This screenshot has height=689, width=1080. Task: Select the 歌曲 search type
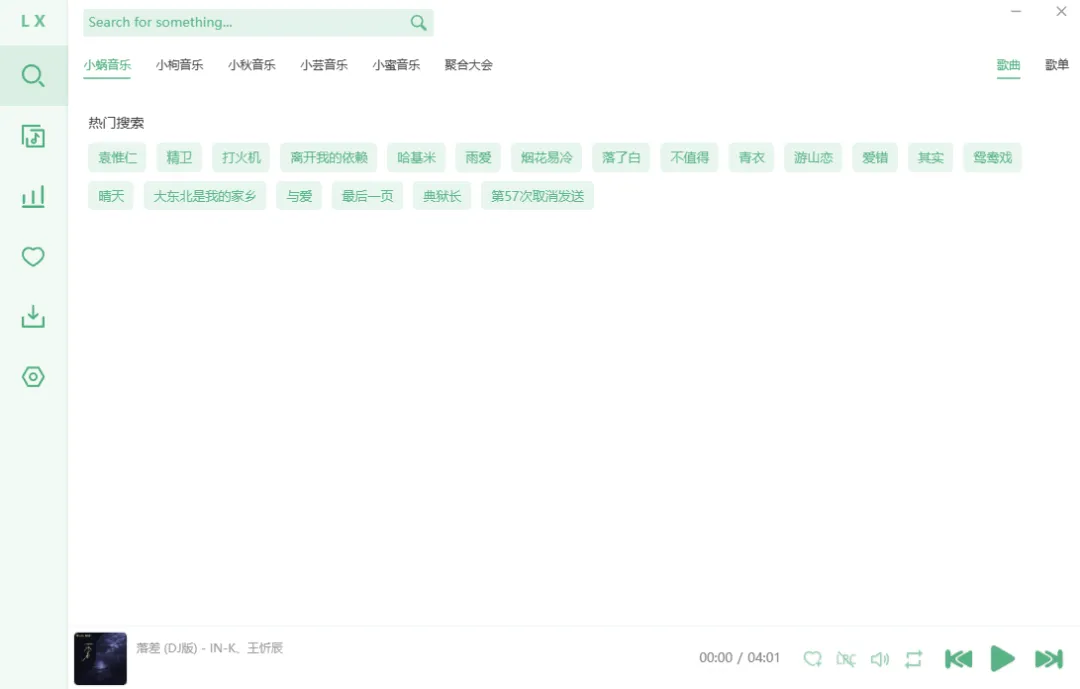pos(1008,65)
